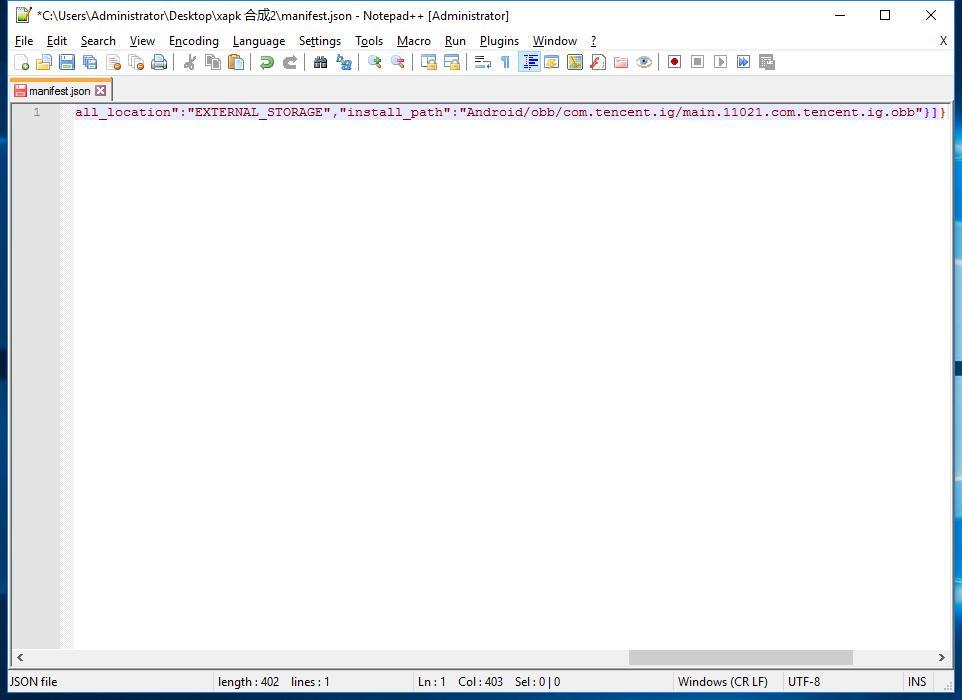The height and width of the screenshot is (700, 962).
Task: Toggle word wrap in the toolbar
Action: (x=483, y=62)
